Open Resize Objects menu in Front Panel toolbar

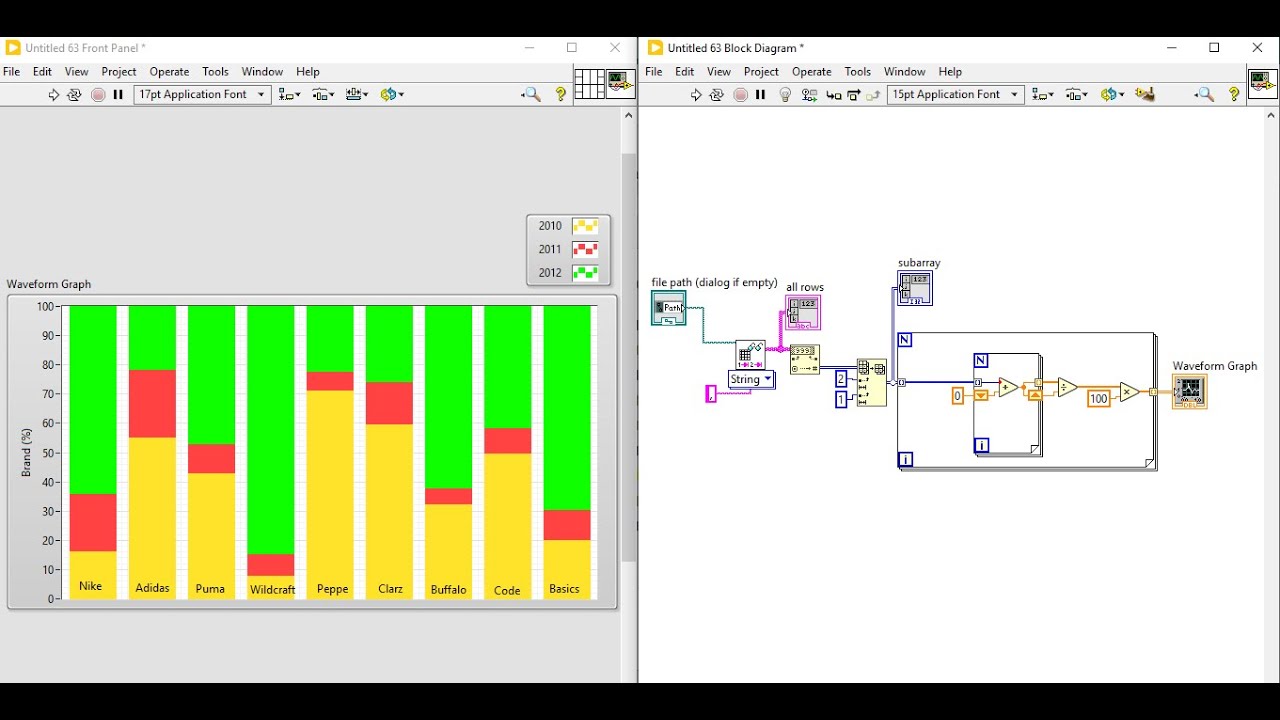[x=356, y=95]
